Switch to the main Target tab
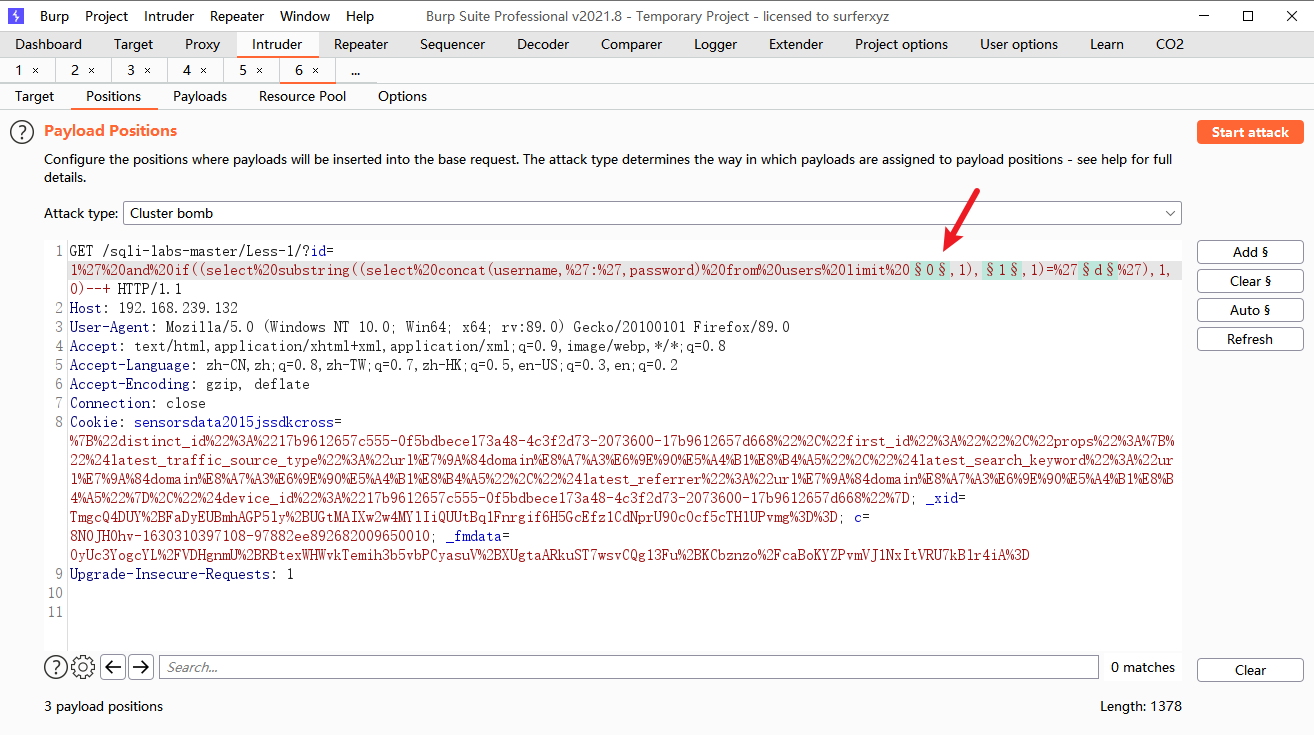1314x735 pixels. [133, 44]
